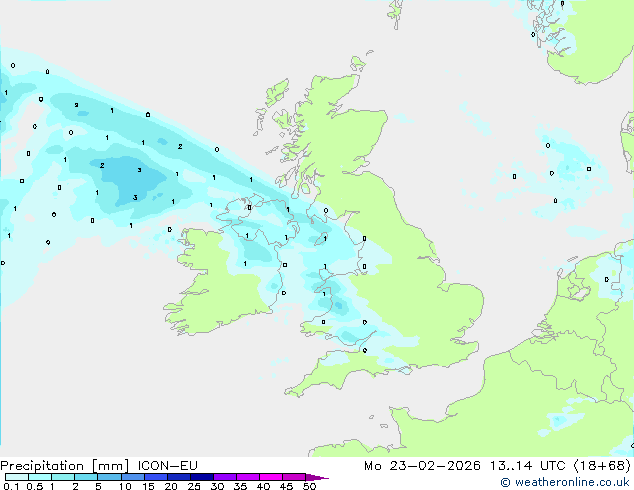The width and height of the screenshot is (634, 490).
Task: Click the "Precipitation" title text
Action: point(42,466)
